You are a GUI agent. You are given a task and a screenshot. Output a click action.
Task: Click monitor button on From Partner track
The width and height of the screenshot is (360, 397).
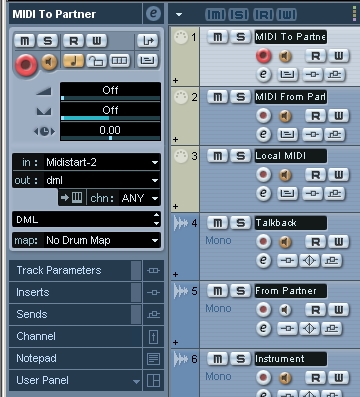(285, 310)
